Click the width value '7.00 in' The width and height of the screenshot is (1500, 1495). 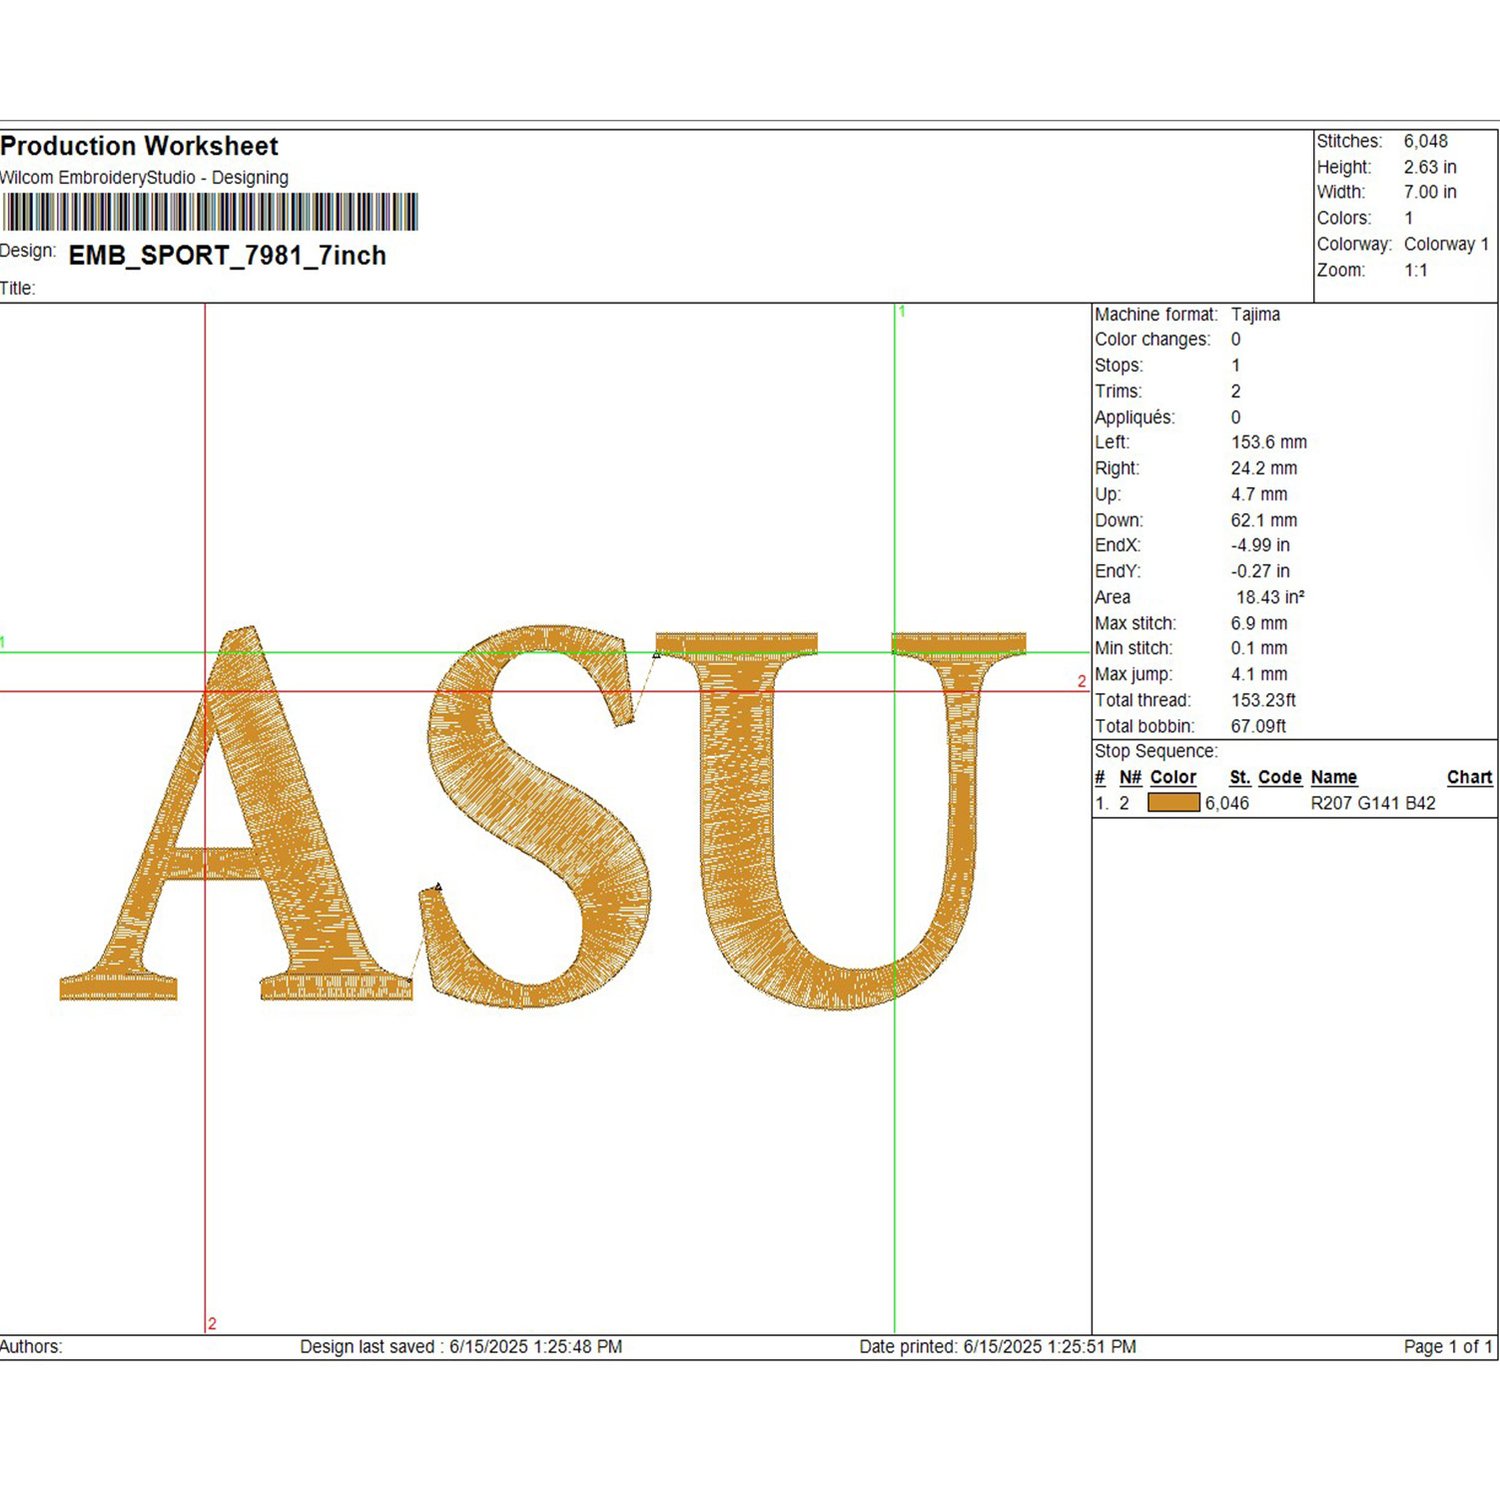click(x=1430, y=192)
